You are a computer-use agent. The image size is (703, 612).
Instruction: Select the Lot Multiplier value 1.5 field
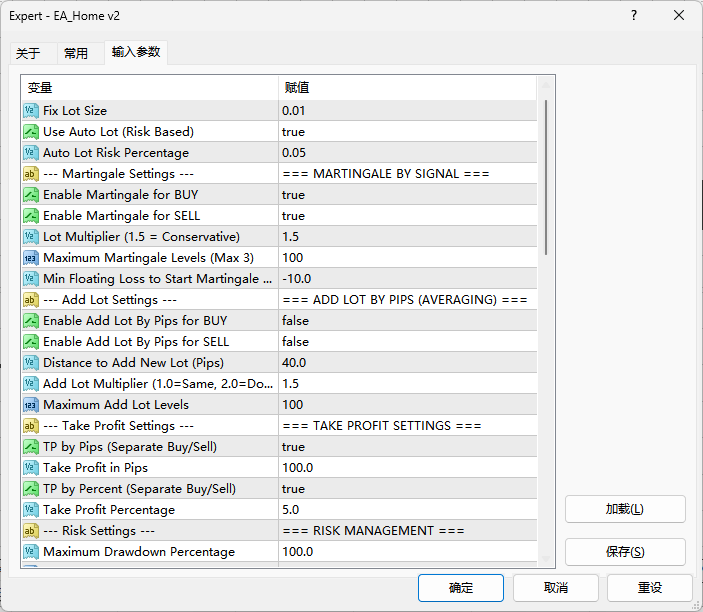(x=291, y=237)
